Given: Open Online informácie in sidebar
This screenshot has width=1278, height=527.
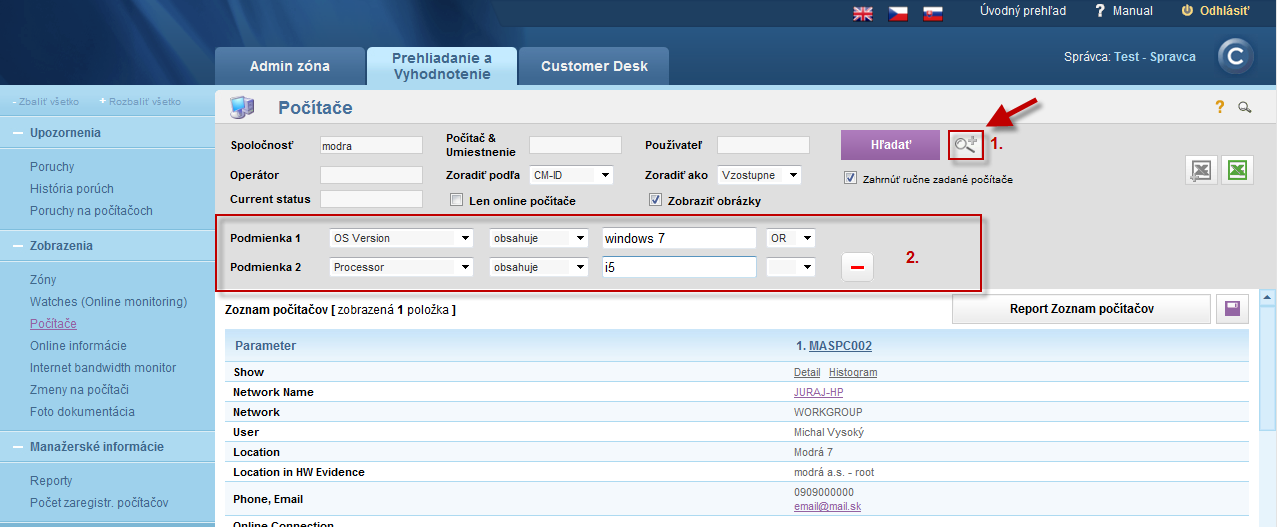Looking at the screenshot, I should [x=78, y=346].
